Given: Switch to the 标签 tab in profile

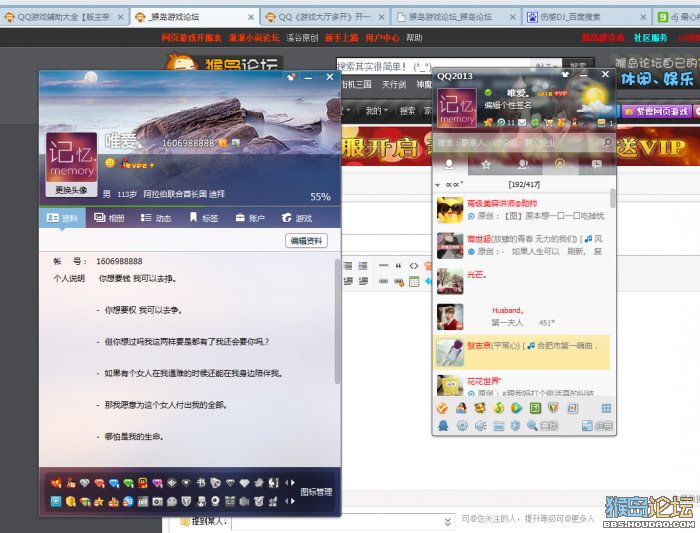Looking at the screenshot, I should coord(204,218).
